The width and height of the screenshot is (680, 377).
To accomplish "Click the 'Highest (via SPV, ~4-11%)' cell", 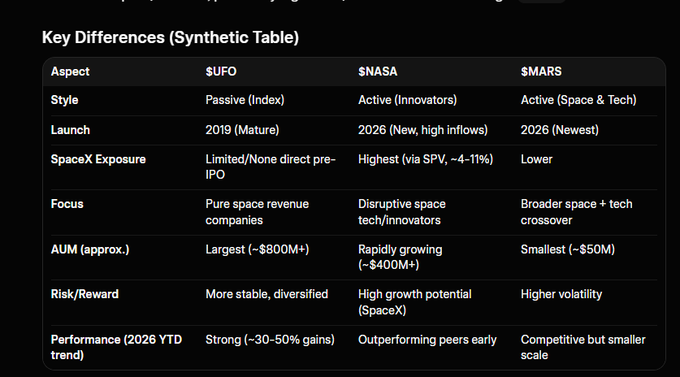I will click(x=425, y=160).
